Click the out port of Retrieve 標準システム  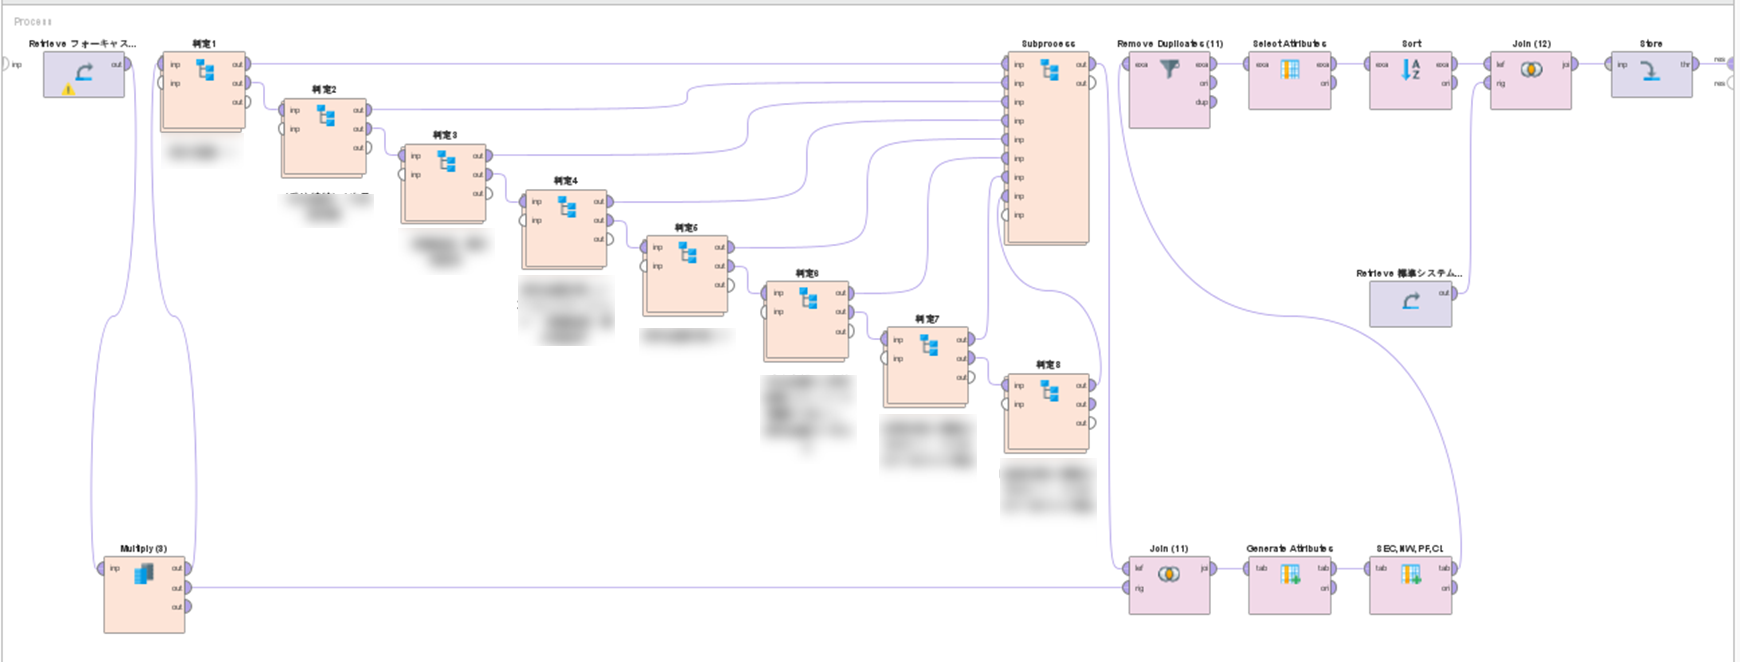(1455, 293)
